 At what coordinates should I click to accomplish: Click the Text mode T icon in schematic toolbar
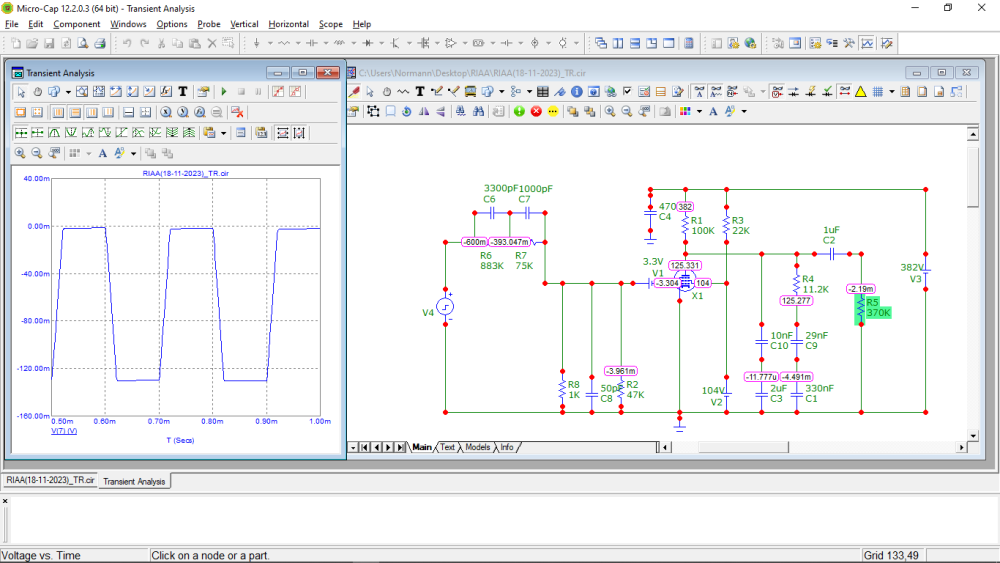click(x=420, y=91)
